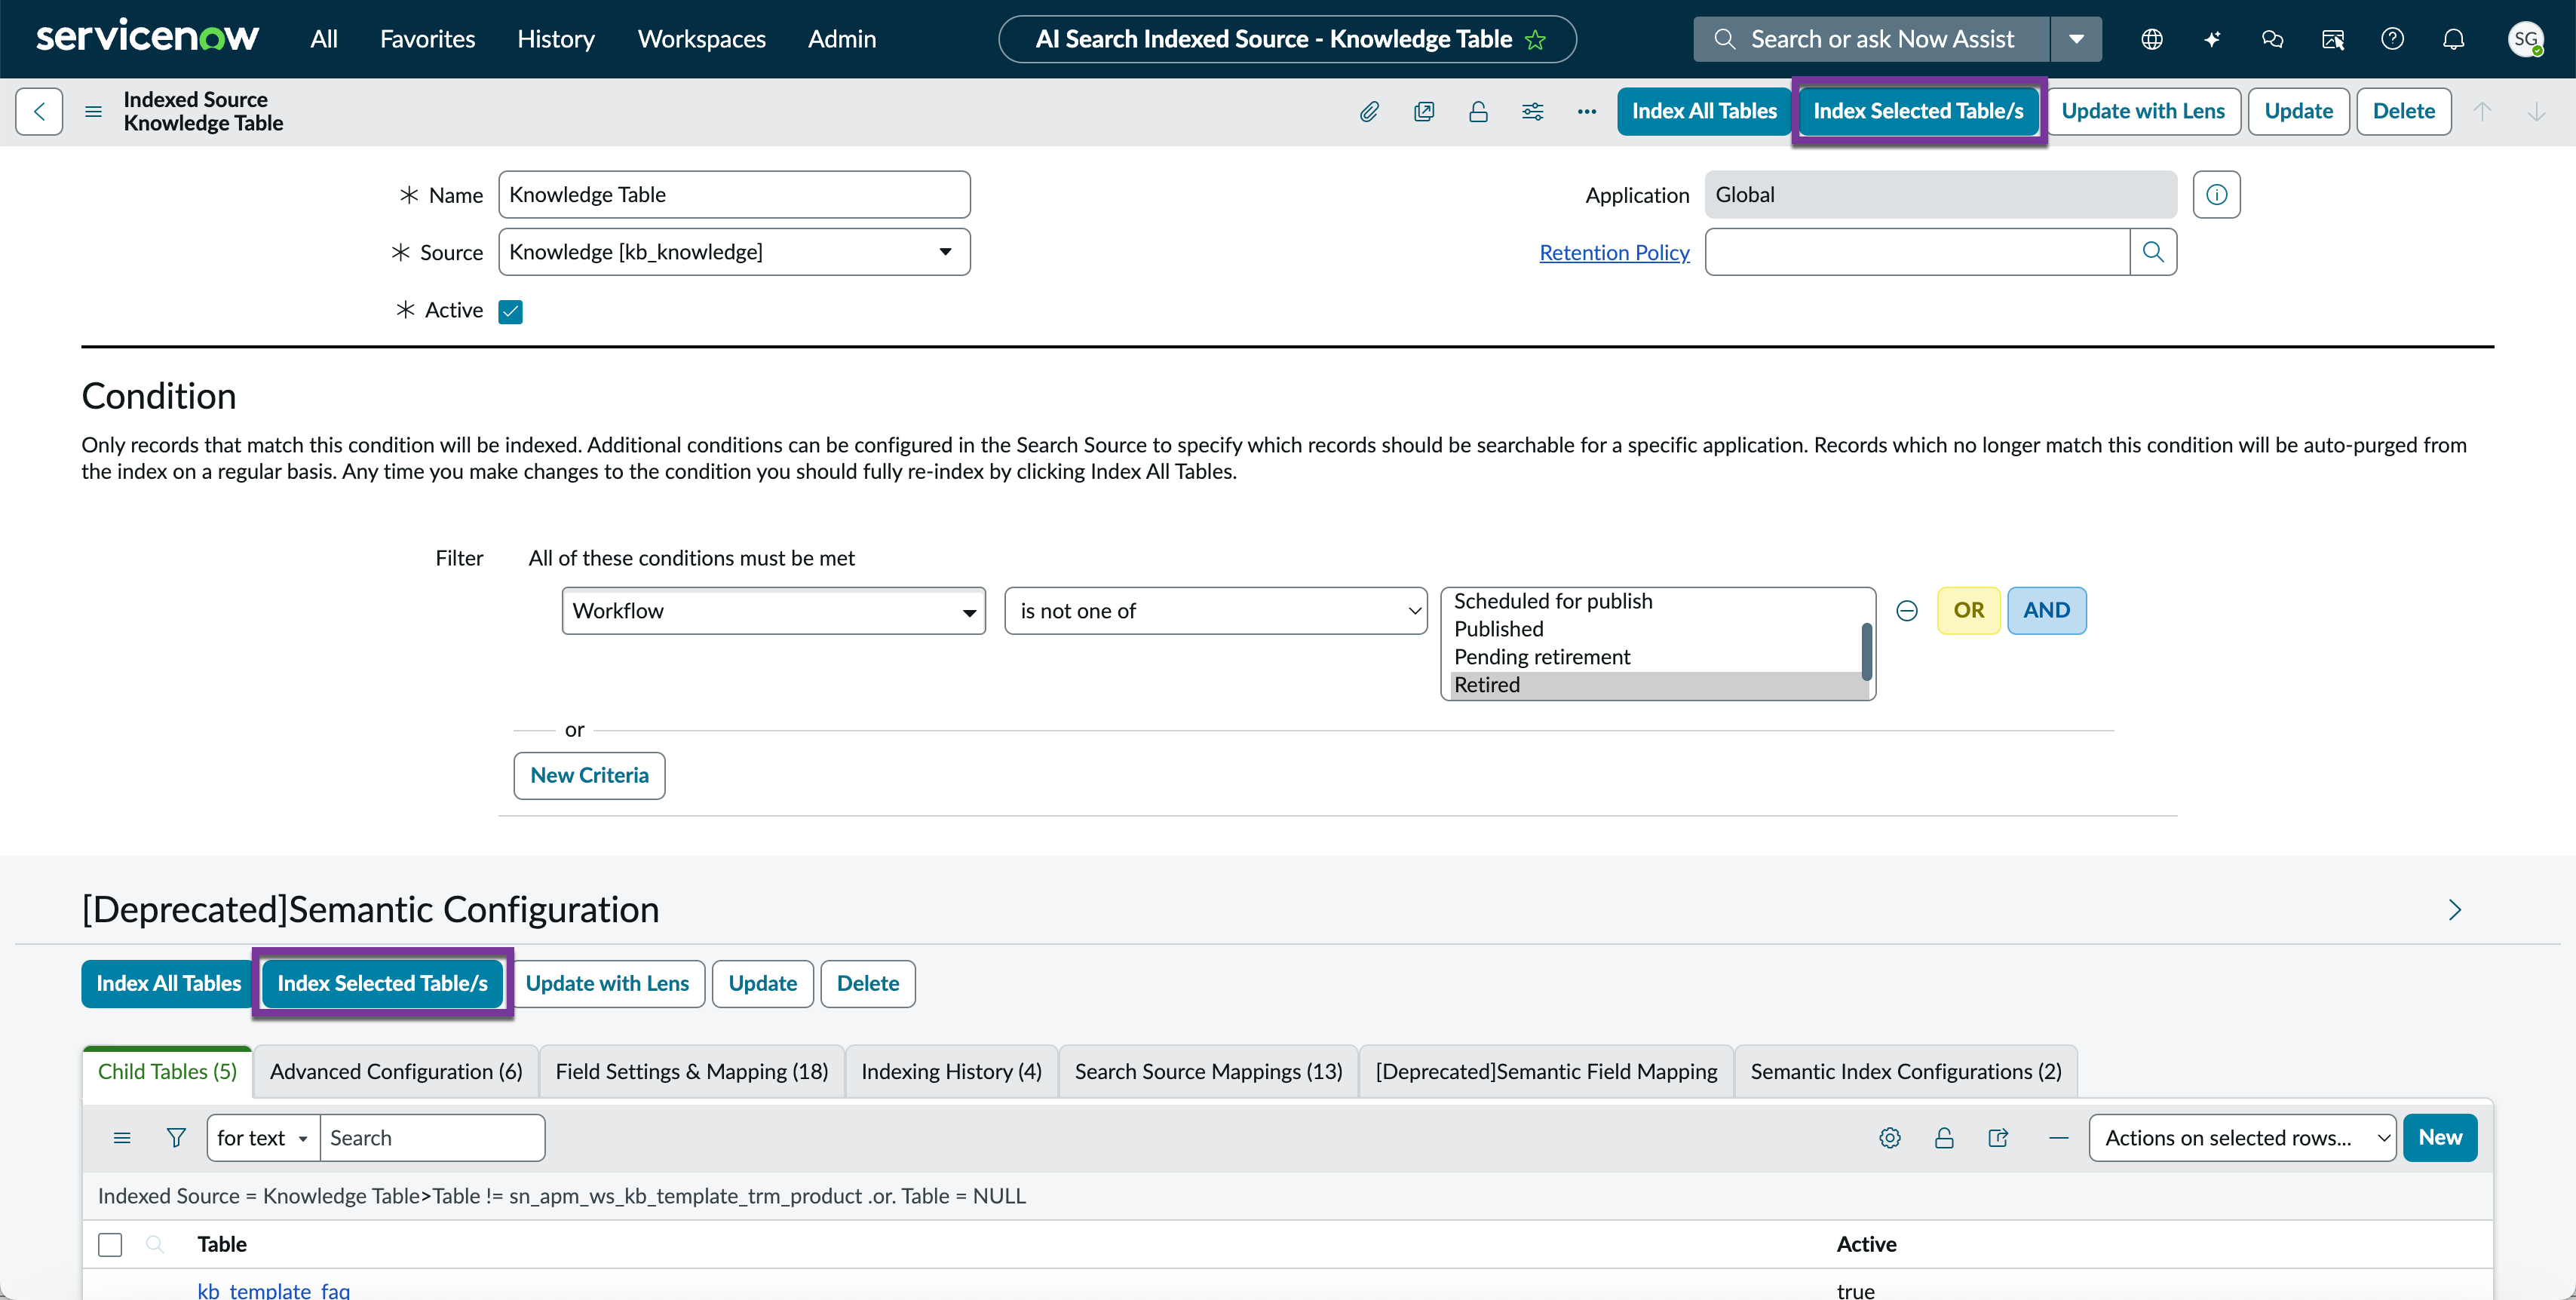Add an OR condition

(1968, 611)
